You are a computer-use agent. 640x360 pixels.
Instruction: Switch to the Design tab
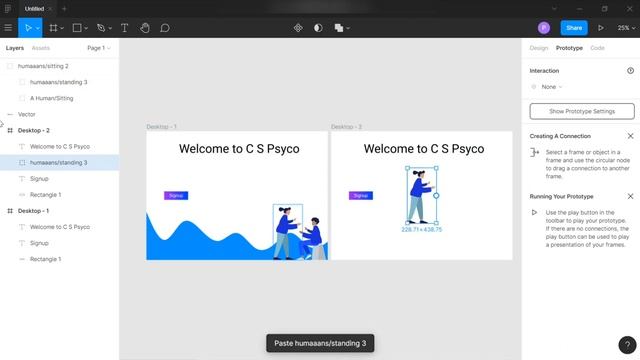pyautogui.click(x=539, y=48)
